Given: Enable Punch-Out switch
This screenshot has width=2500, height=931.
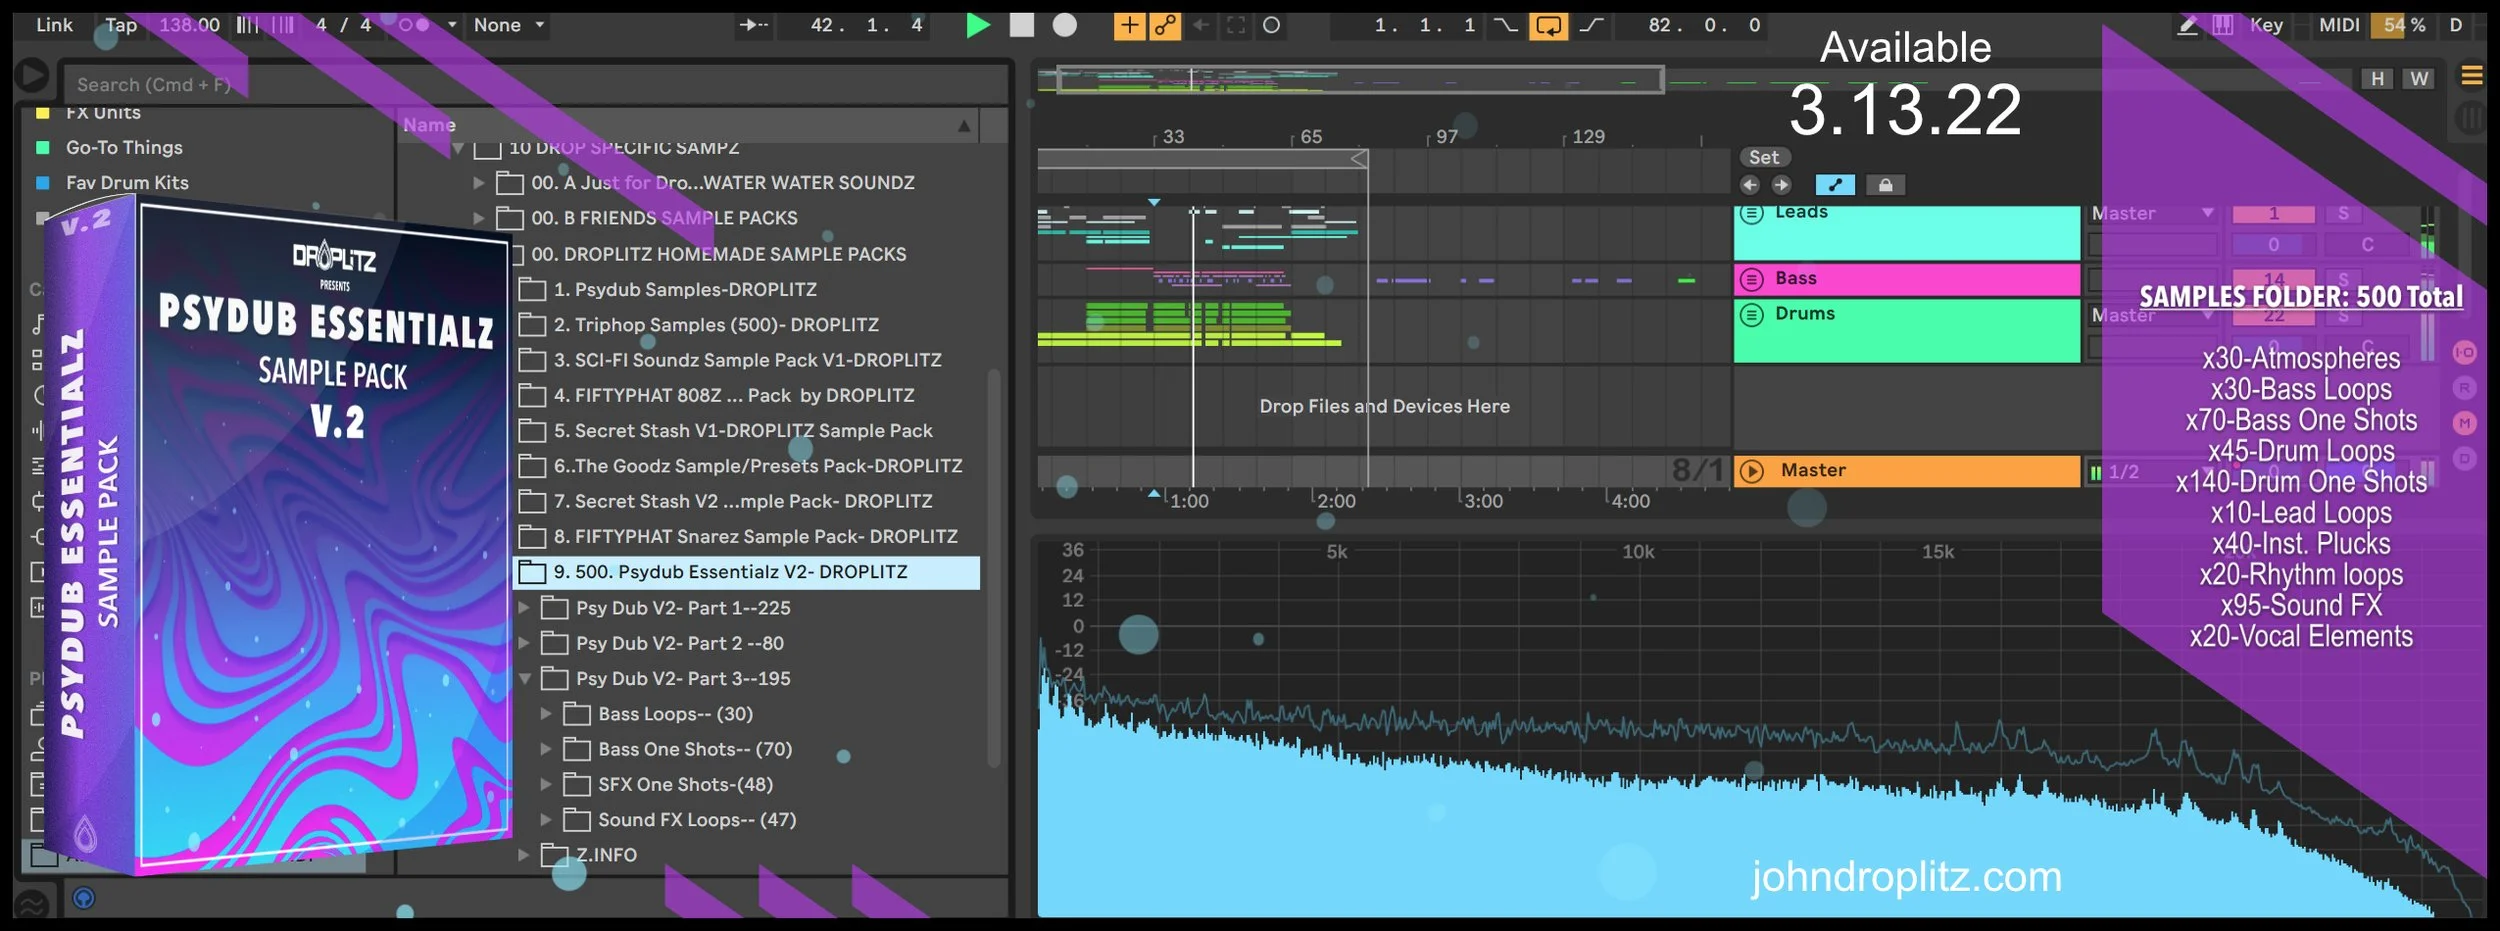Looking at the screenshot, I should click(1591, 25).
